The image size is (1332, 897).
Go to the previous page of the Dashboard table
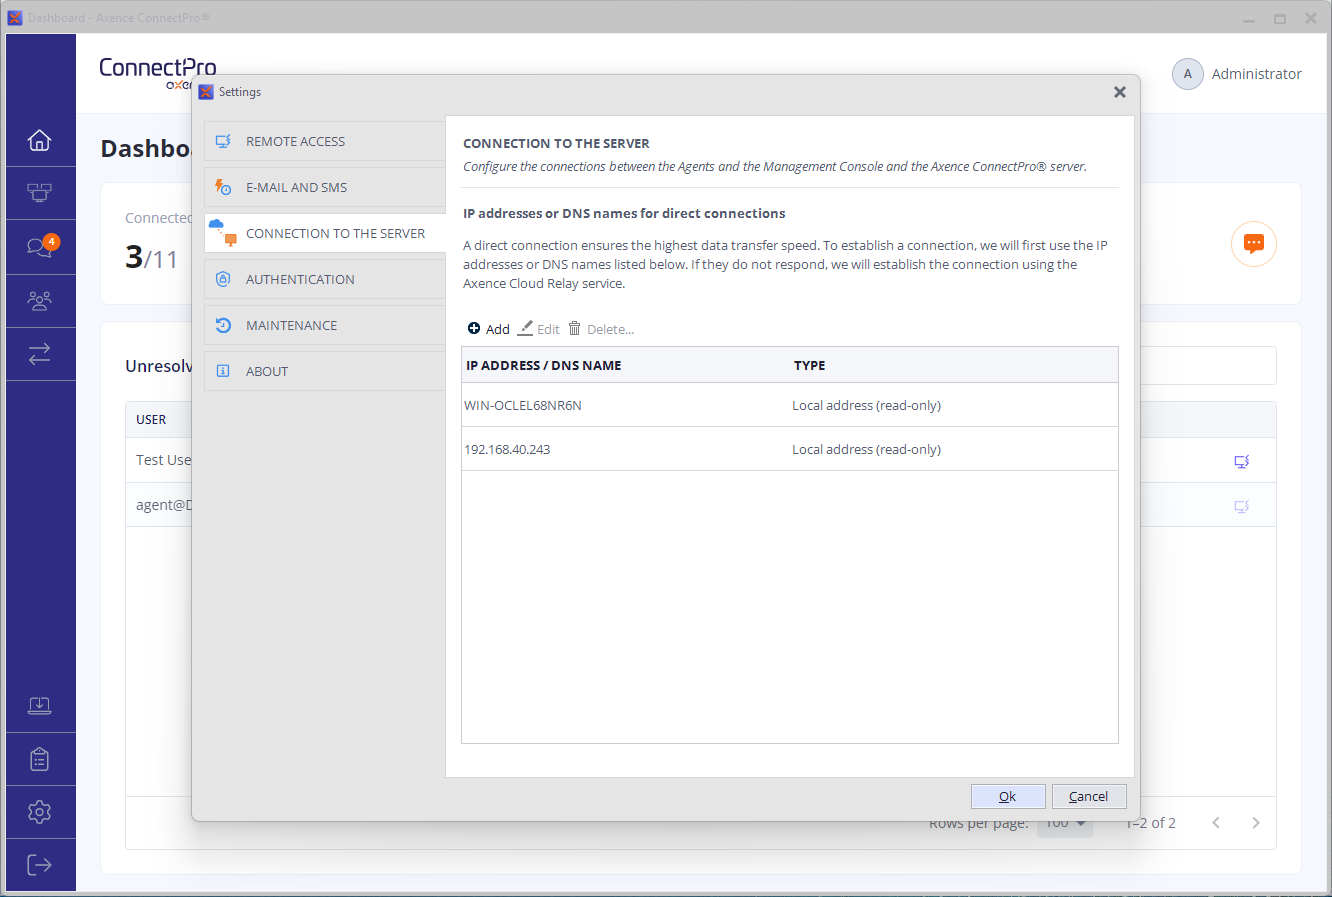coord(1216,823)
